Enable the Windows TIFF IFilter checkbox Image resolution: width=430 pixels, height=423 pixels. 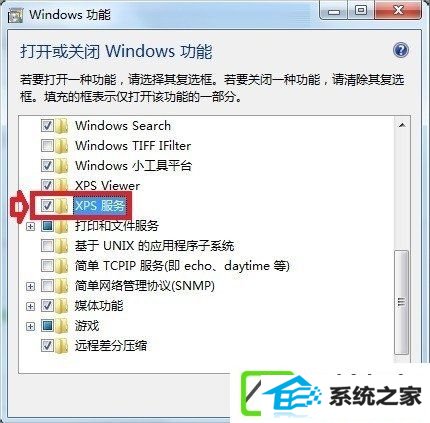(x=47, y=146)
